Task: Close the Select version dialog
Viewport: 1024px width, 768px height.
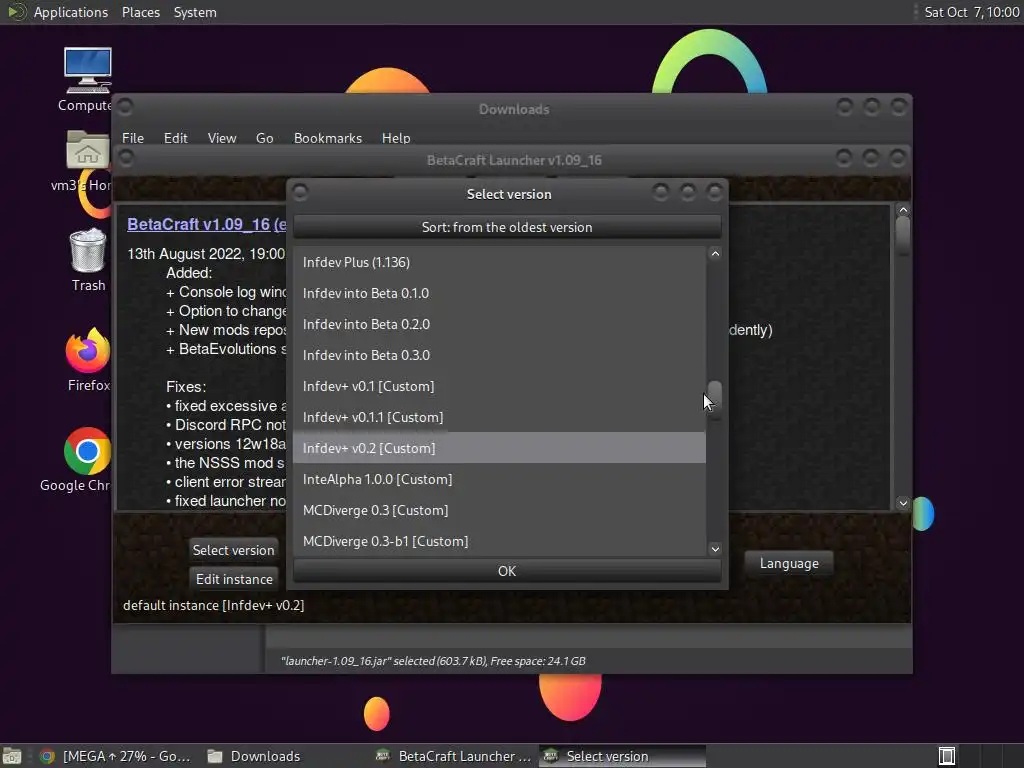Action: pos(715,191)
